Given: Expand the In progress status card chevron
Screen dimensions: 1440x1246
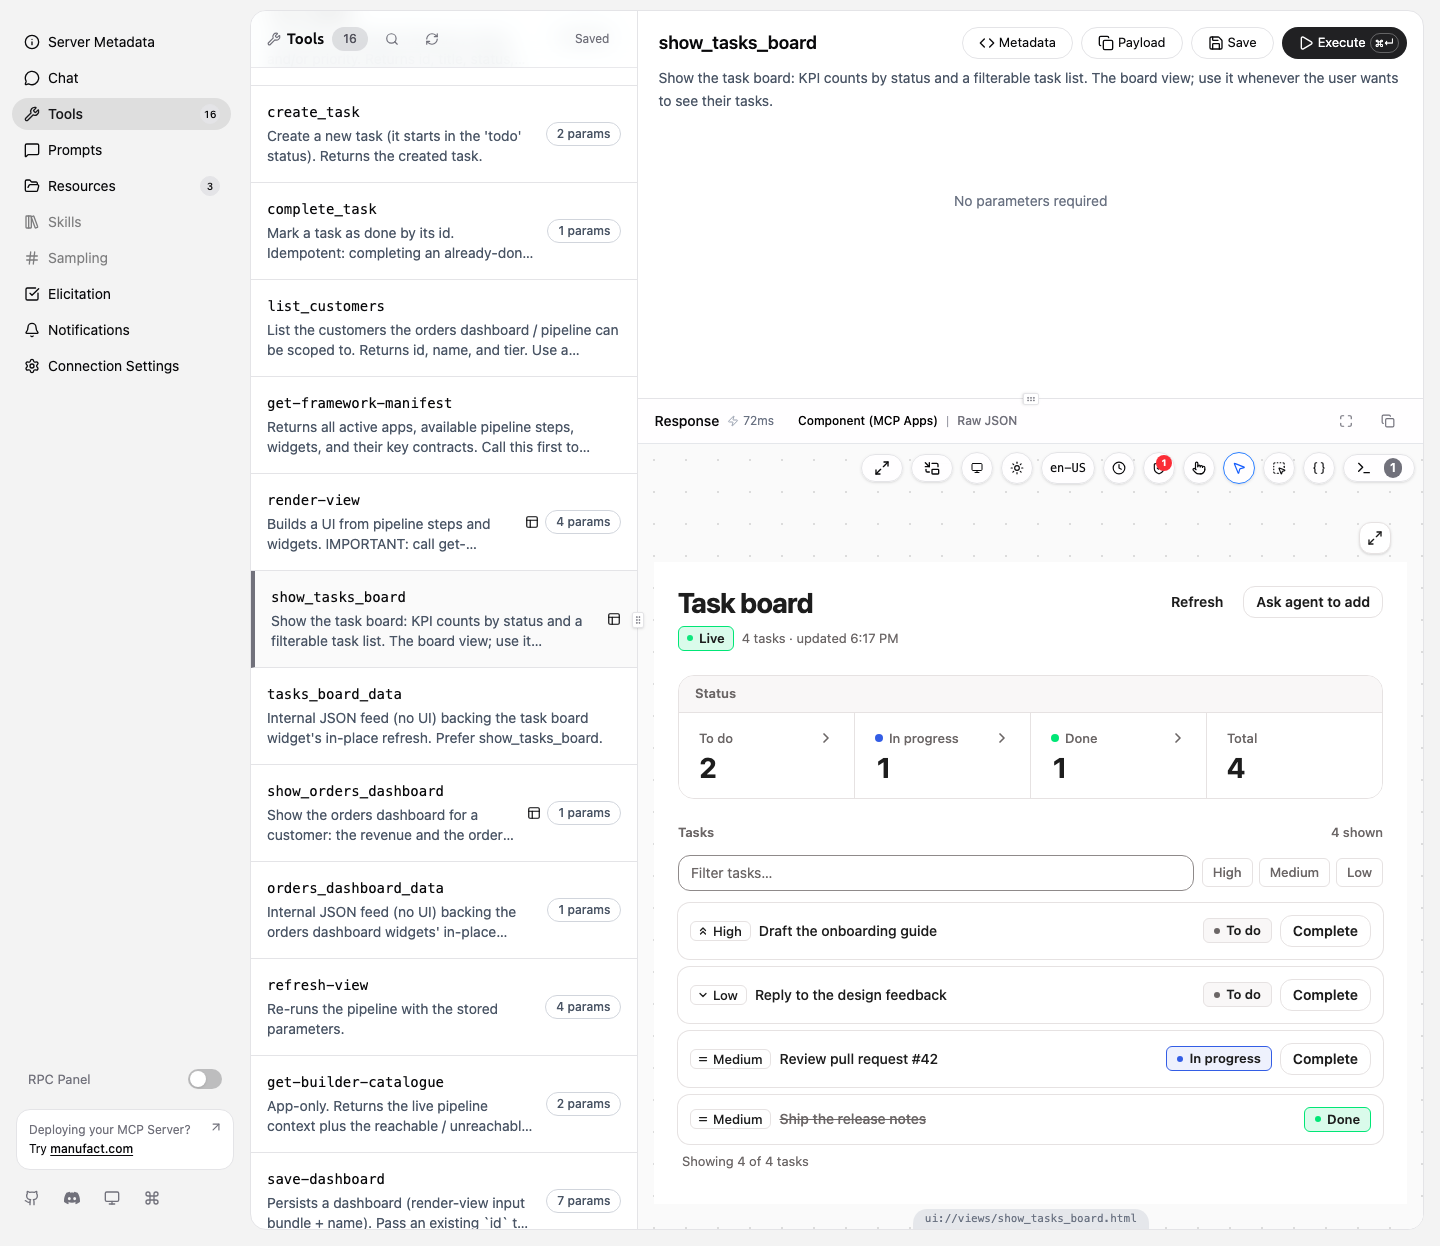Looking at the screenshot, I should pos(1001,738).
